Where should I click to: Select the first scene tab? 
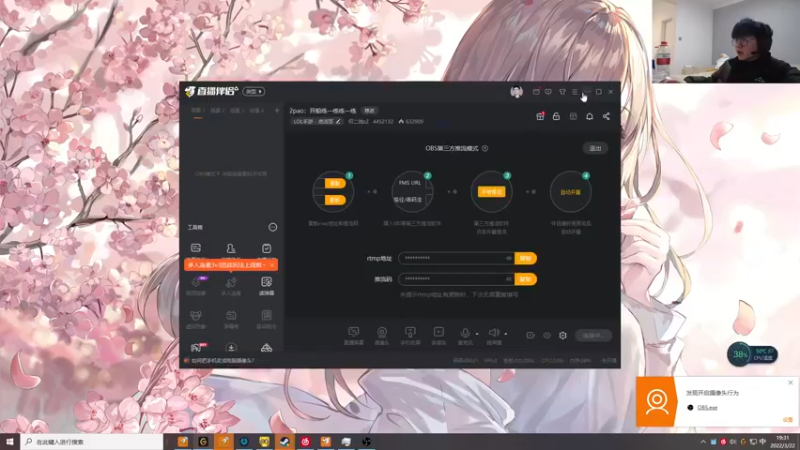point(198,110)
